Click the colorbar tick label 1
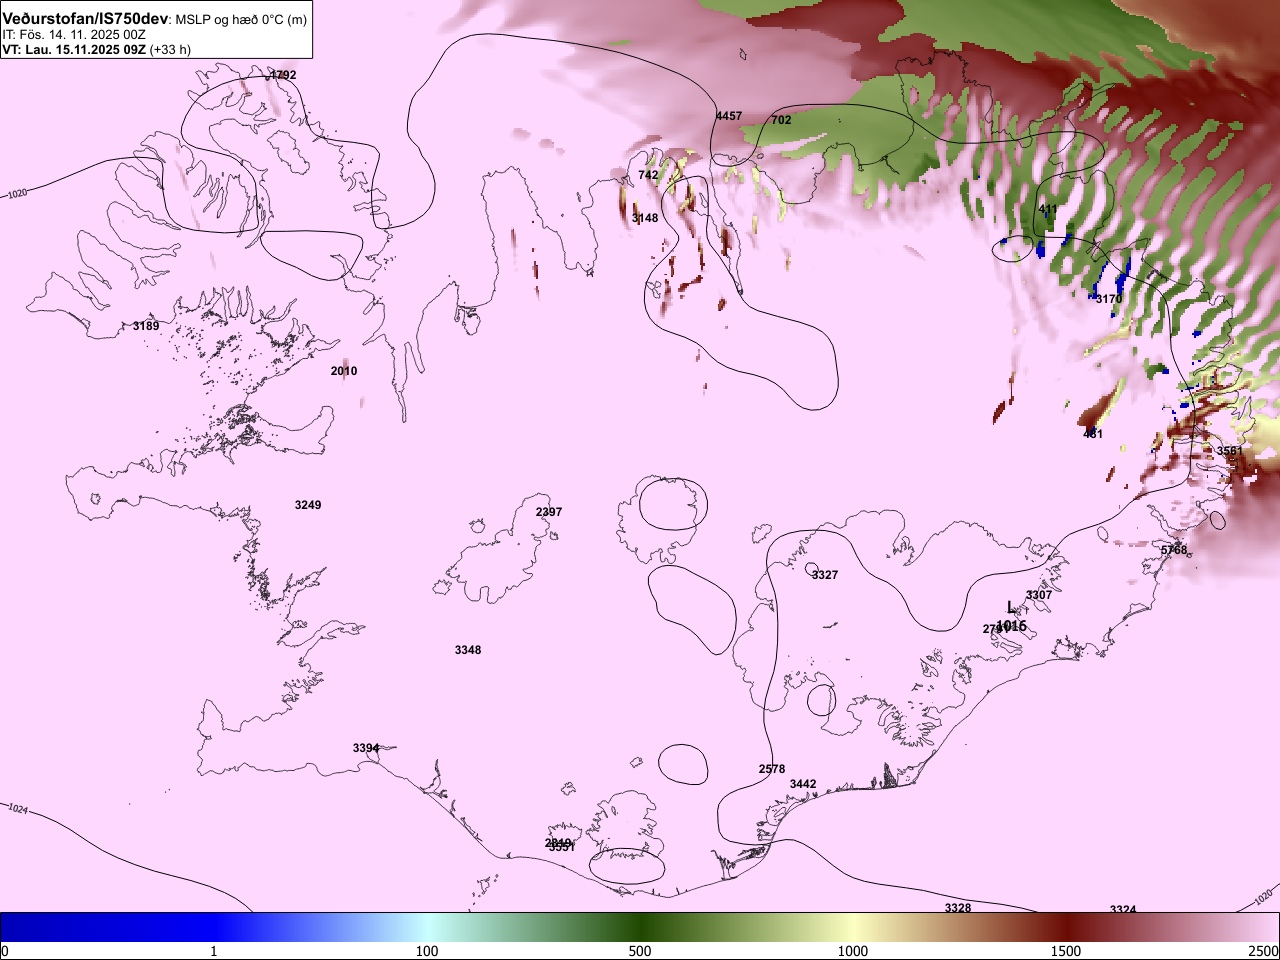1280x960 pixels. pos(213,950)
